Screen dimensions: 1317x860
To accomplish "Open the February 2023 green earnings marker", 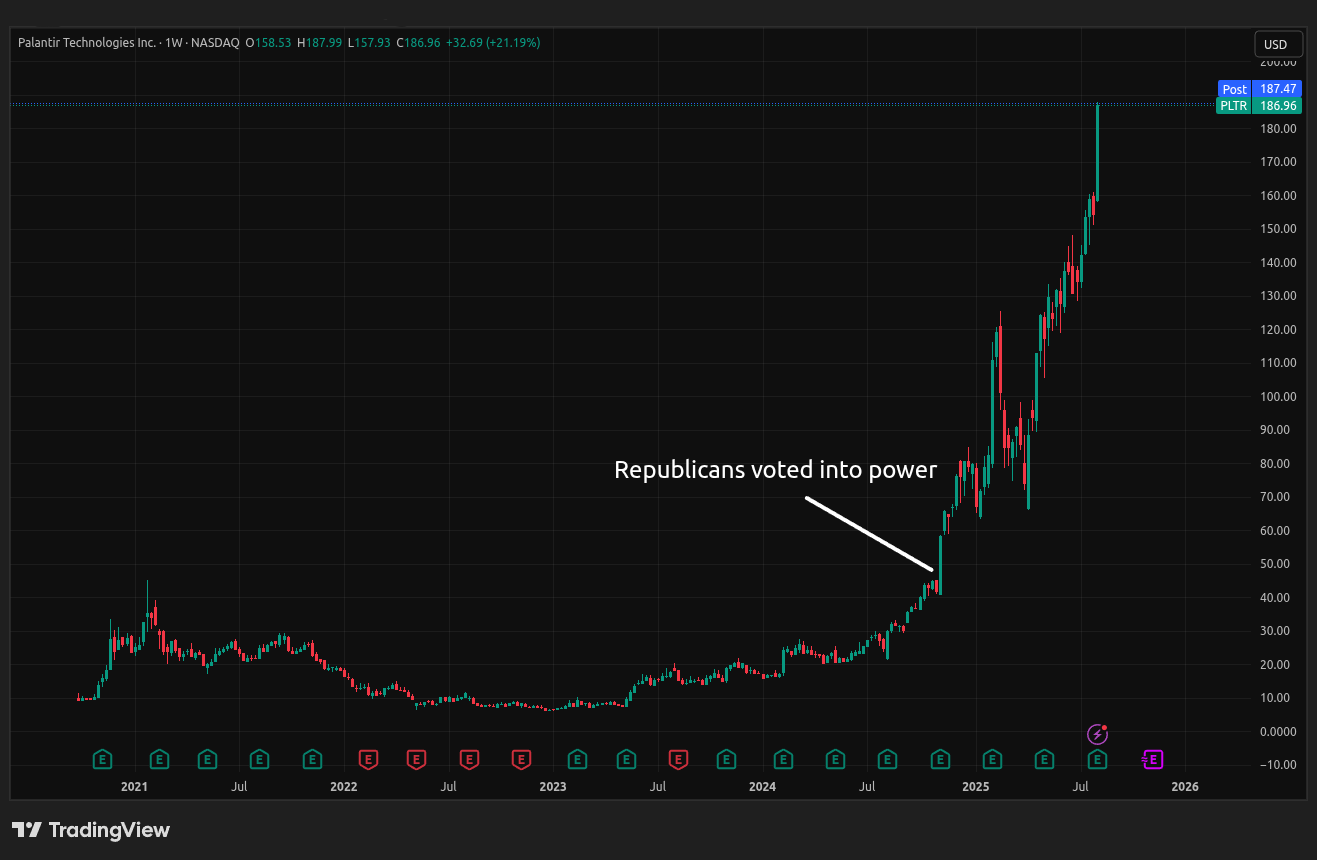I will 577,760.
